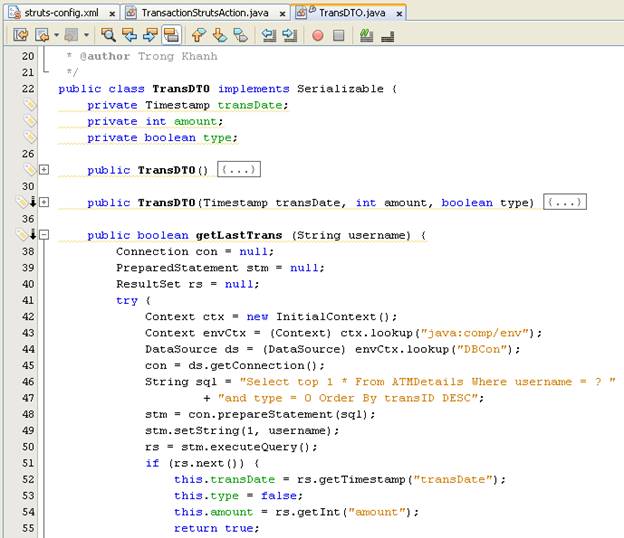624x538 pixels.
Task: Collapse the getLastTrans method fold
Action: (44, 235)
